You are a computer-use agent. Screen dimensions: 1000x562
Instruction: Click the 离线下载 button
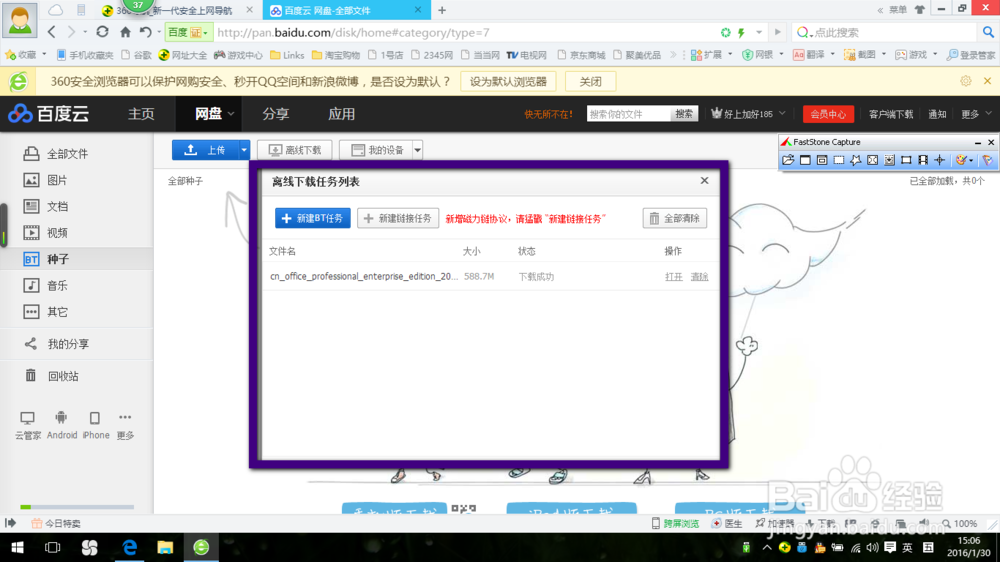point(295,150)
